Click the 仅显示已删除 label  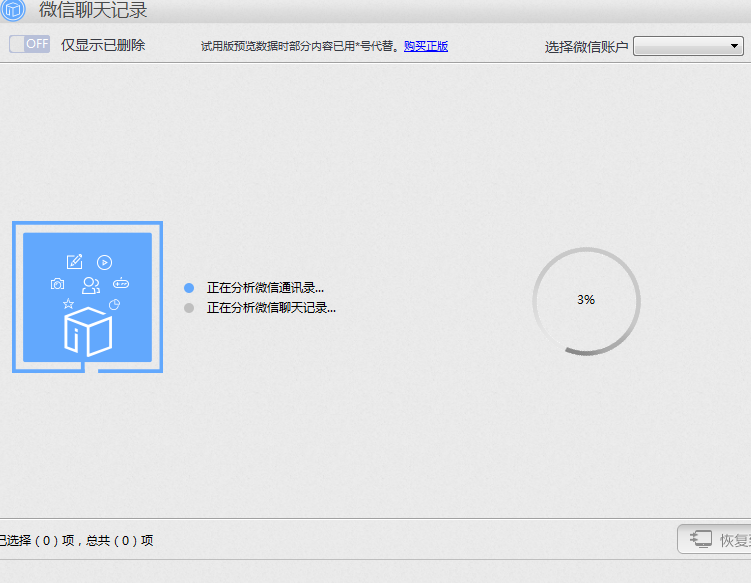103,45
